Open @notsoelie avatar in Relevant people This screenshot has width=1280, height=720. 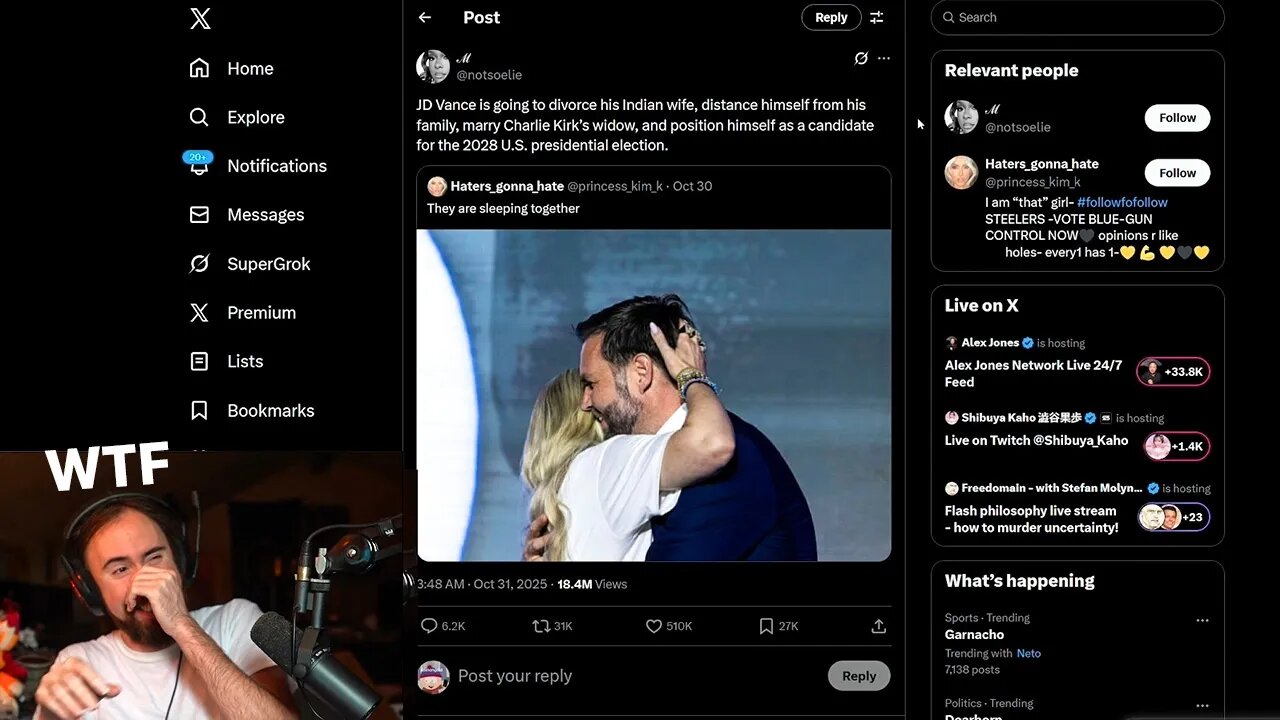961,117
